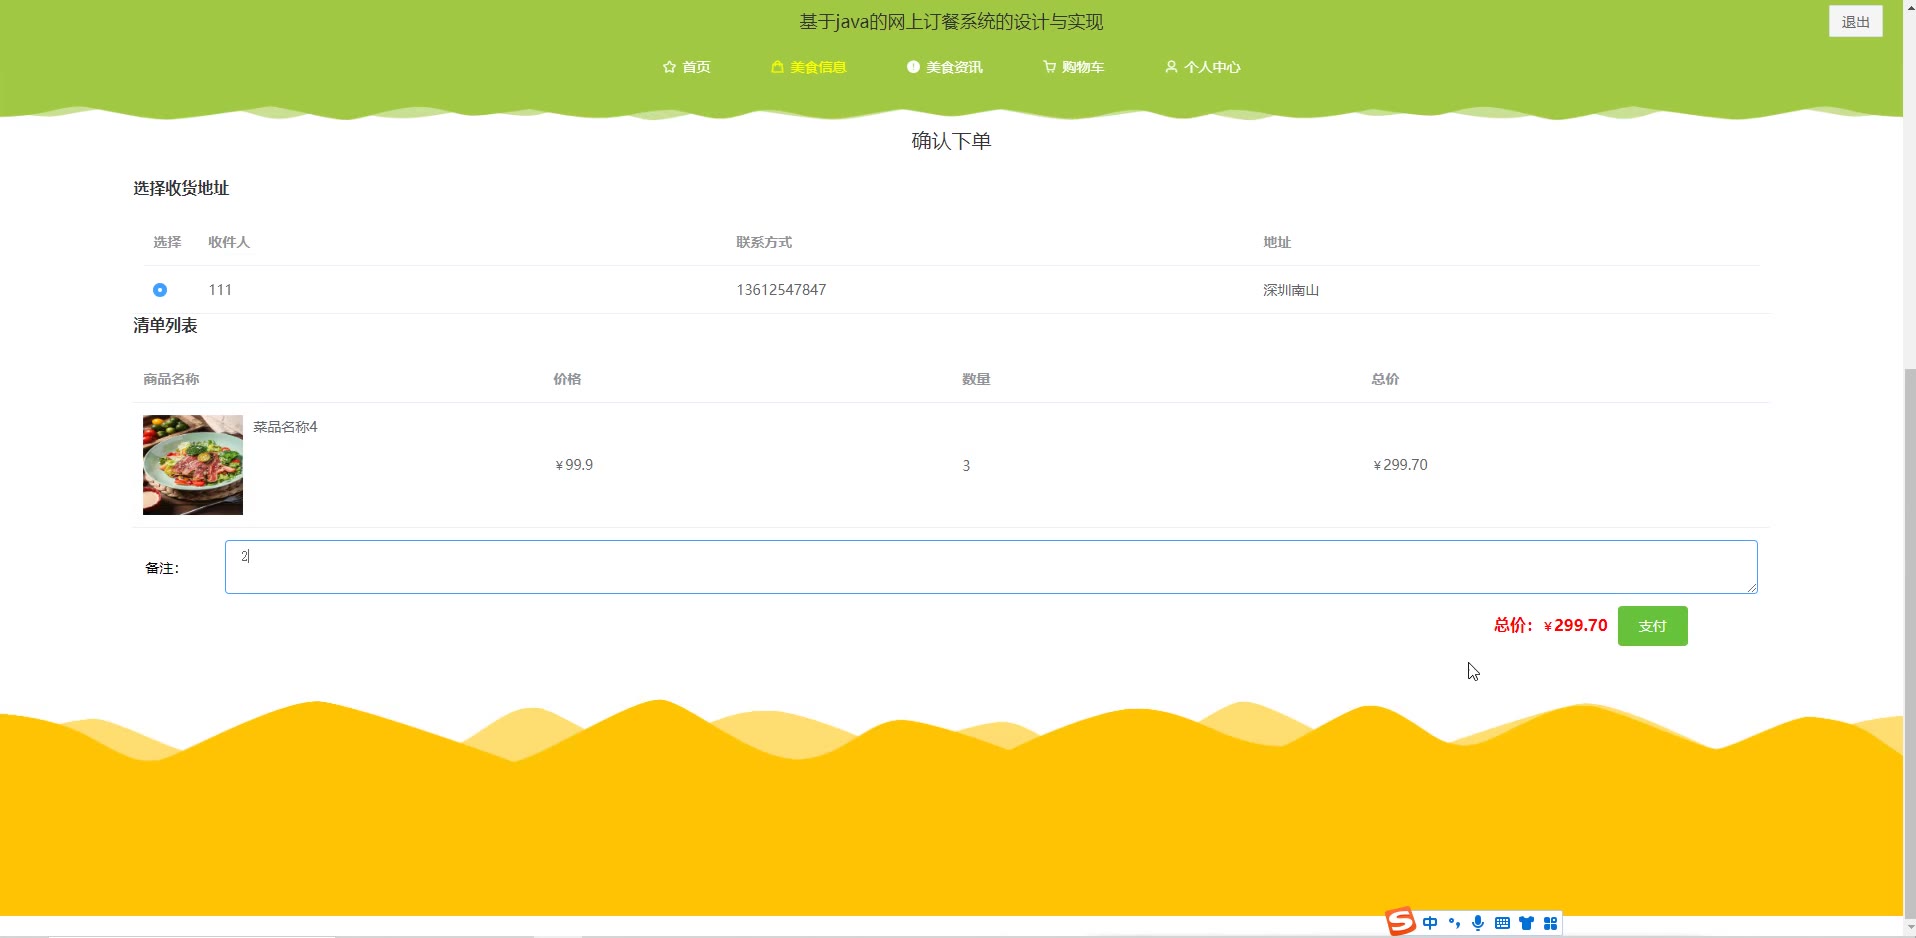
Task: Click the phone number 13612547847
Action: pos(781,290)
